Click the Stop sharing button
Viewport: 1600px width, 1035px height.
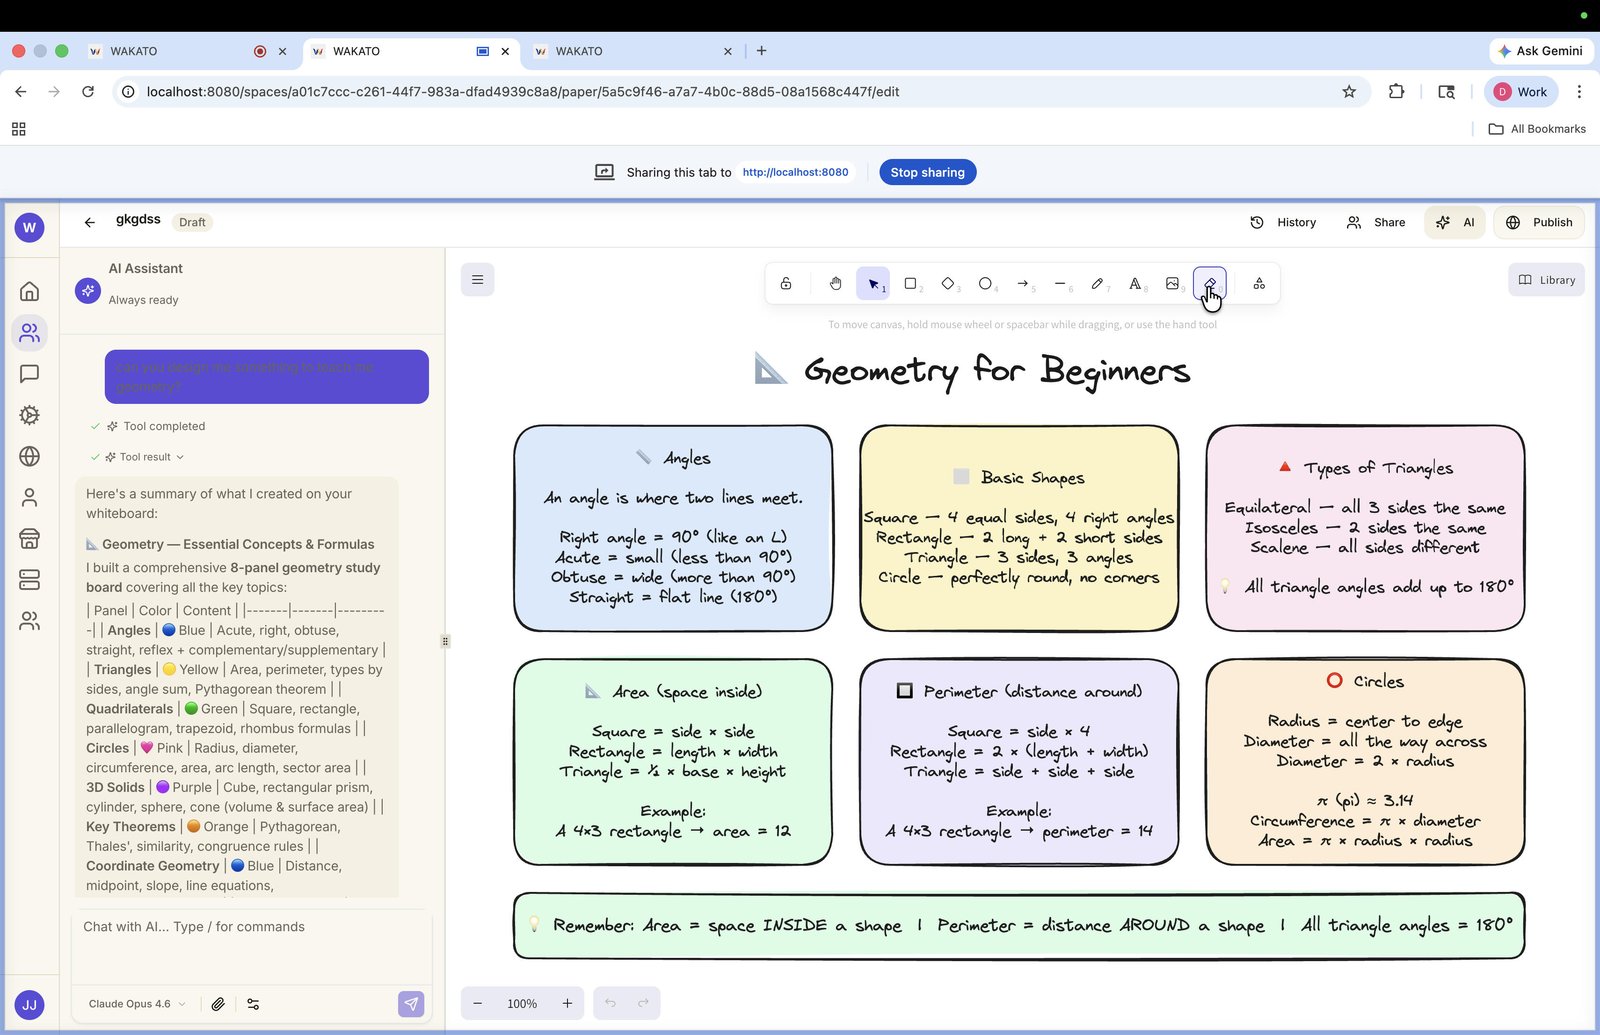pyautogui.click(x=928, y=172)
